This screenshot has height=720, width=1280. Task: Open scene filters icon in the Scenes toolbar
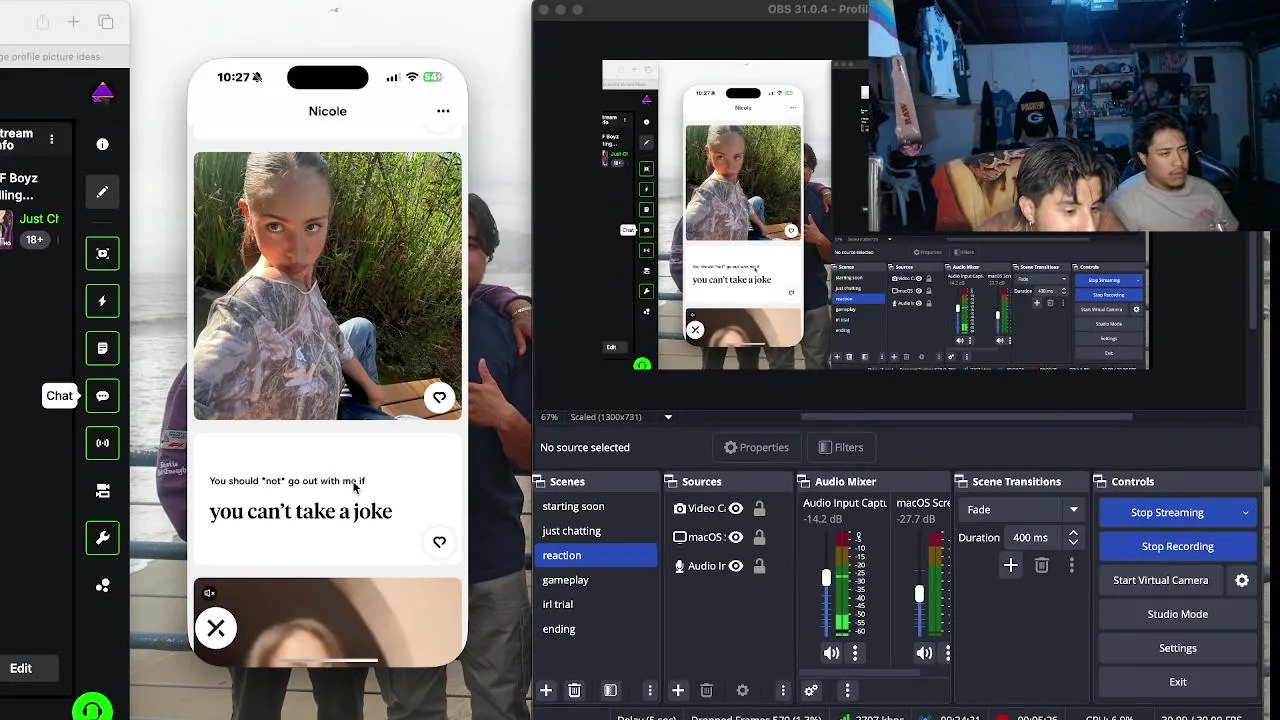click(610, 690)
